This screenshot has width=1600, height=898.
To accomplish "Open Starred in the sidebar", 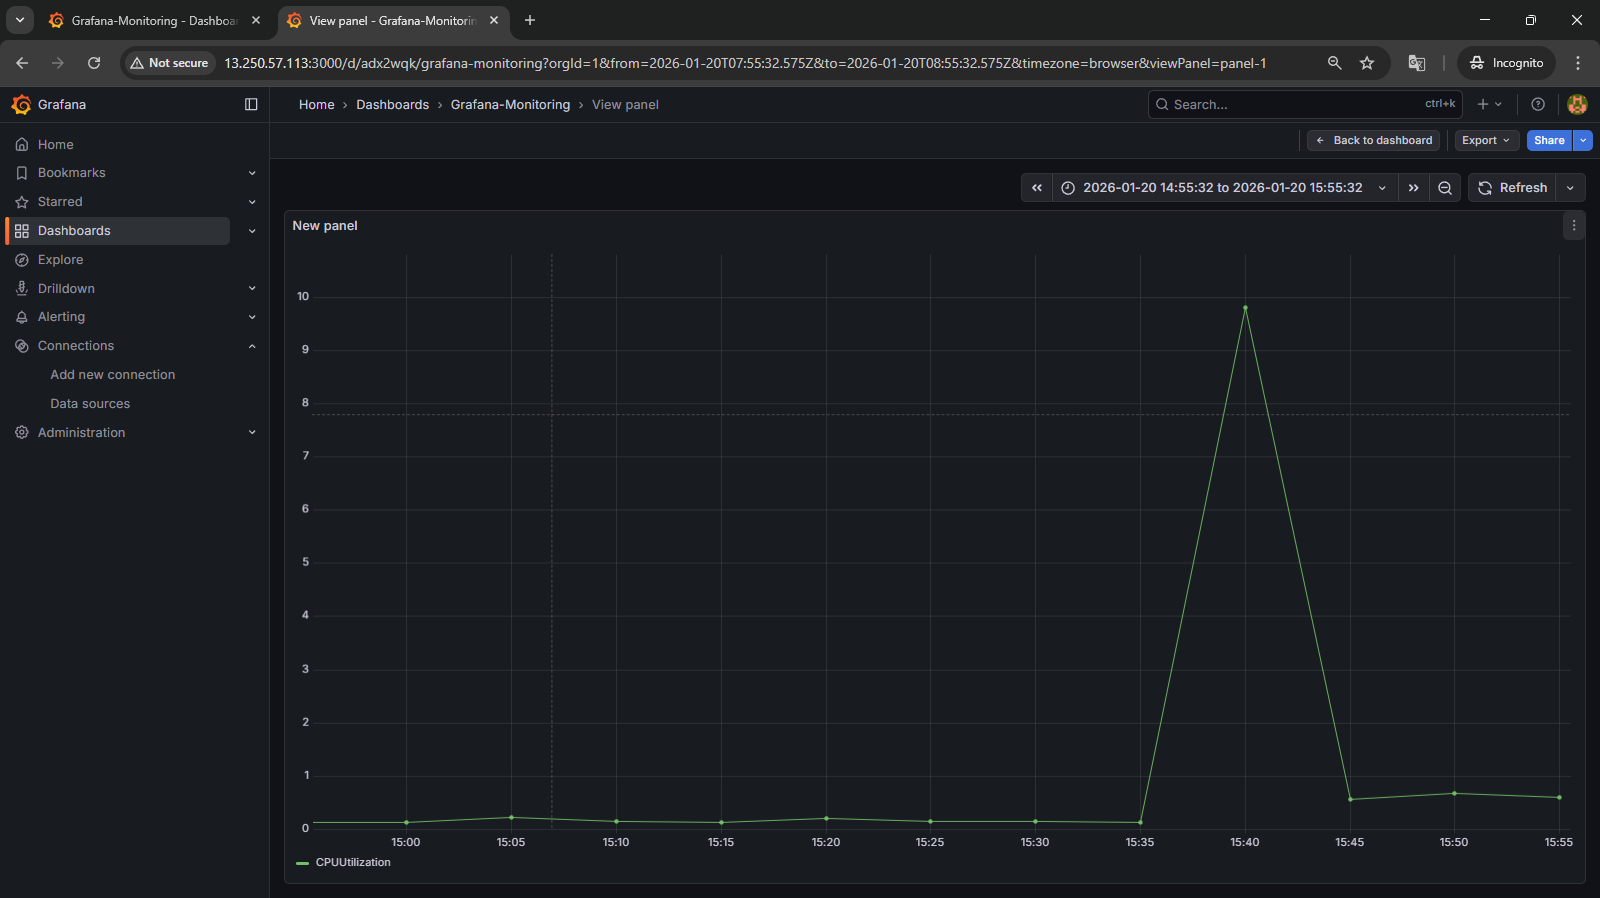I will pyautogui.click(x=60, y=202).
